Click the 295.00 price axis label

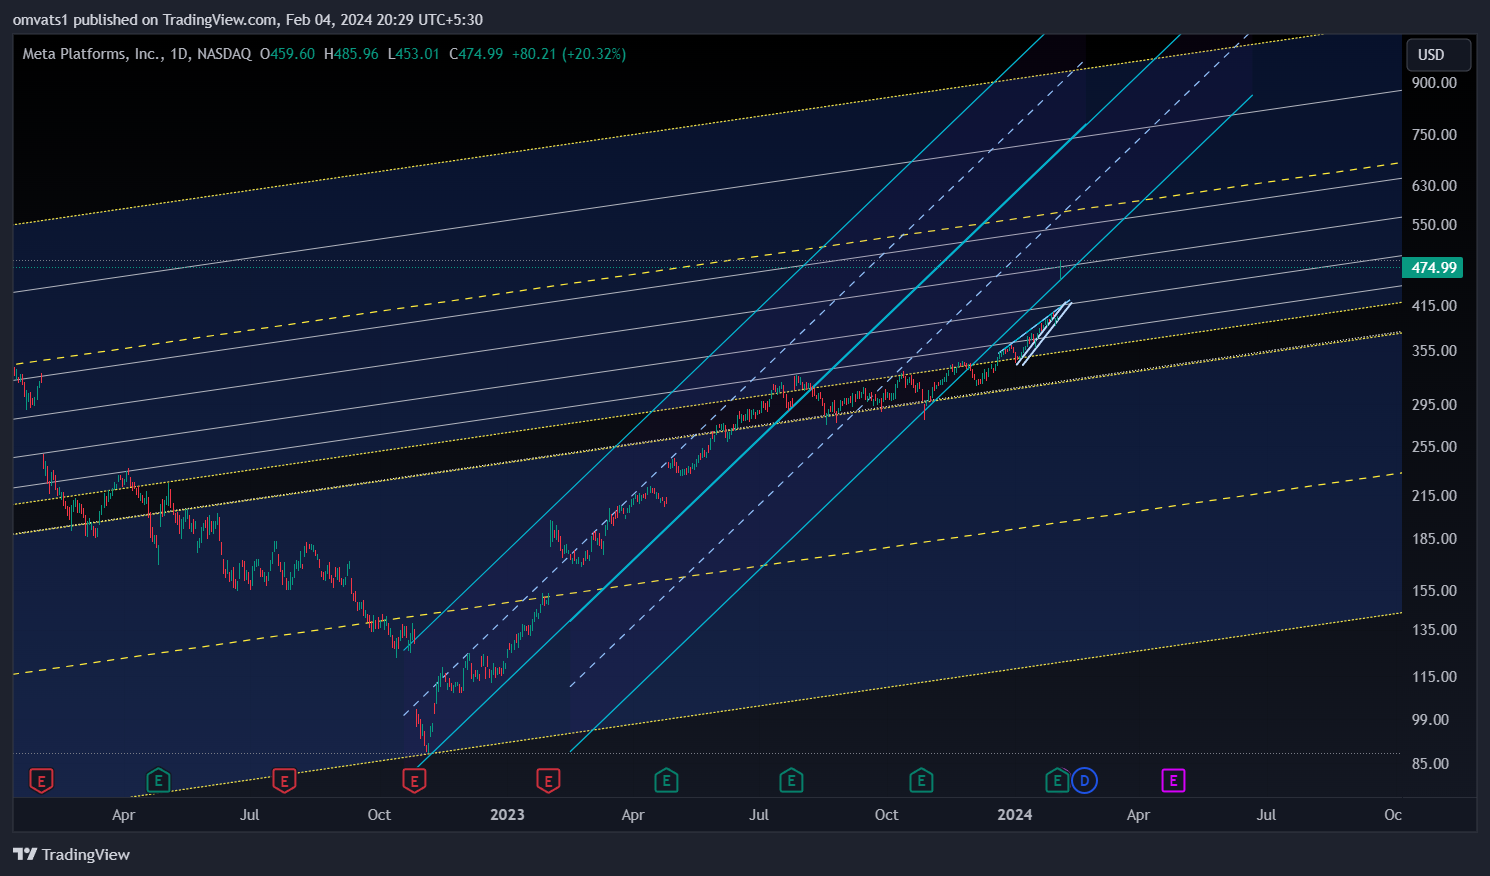click(1434, 404)
